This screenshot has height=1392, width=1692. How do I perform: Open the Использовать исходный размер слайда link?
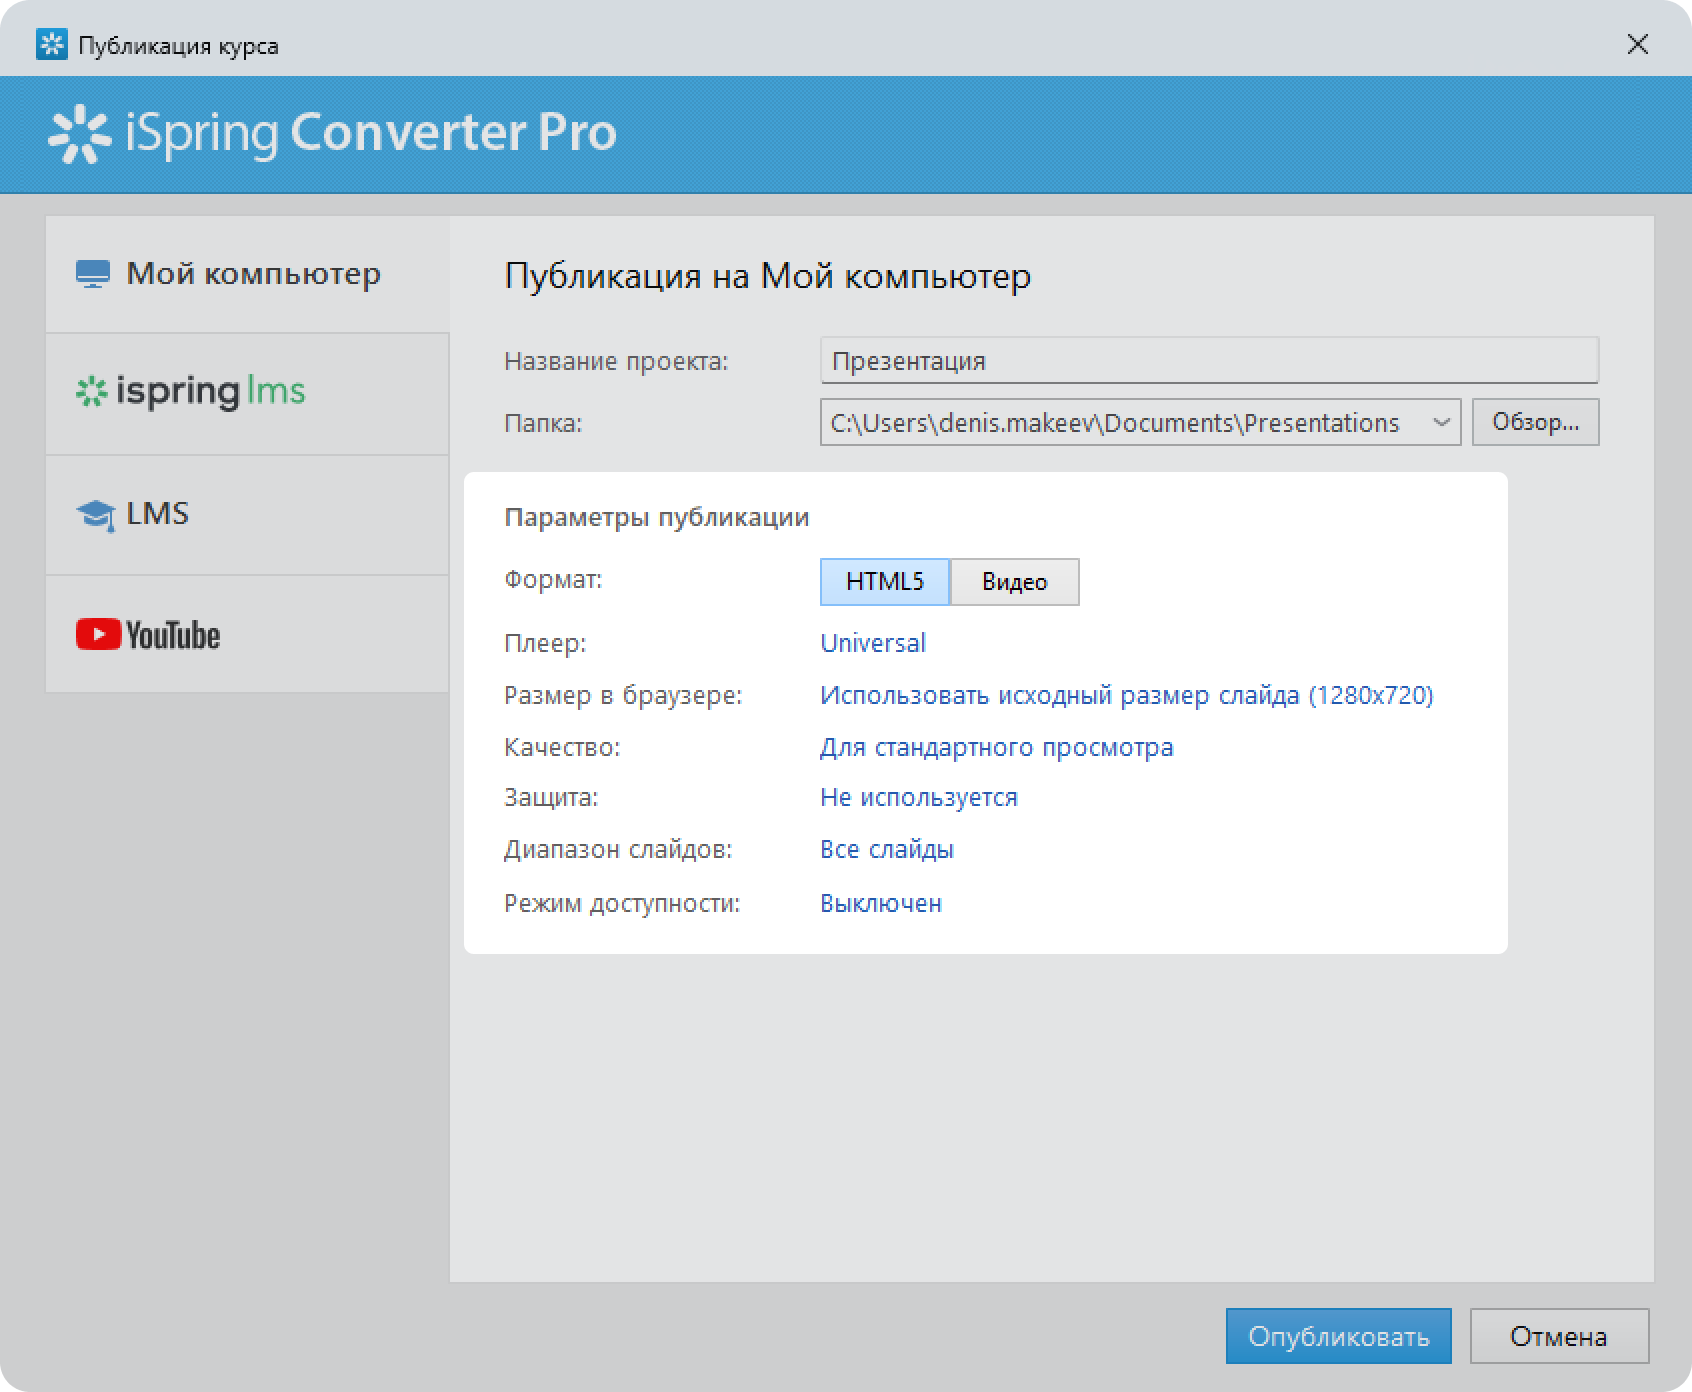click(1127, 695)
